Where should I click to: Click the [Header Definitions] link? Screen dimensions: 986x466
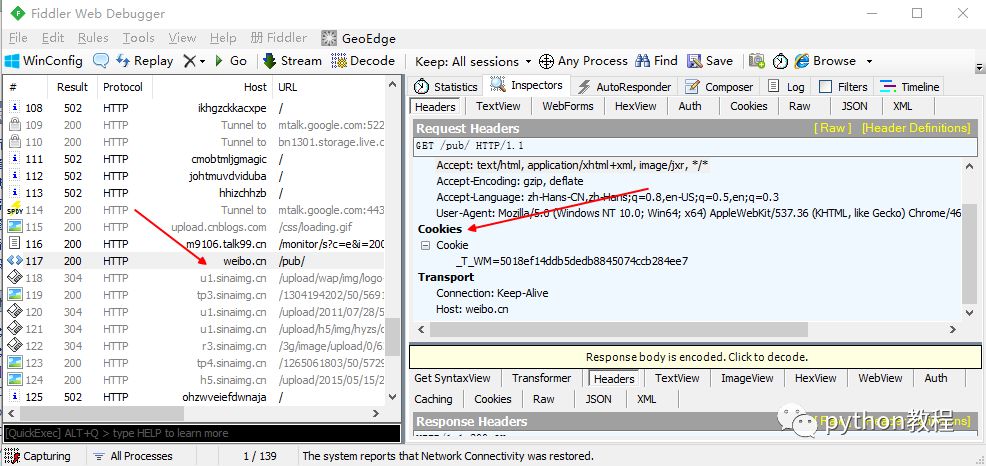[x=916, y=128]
